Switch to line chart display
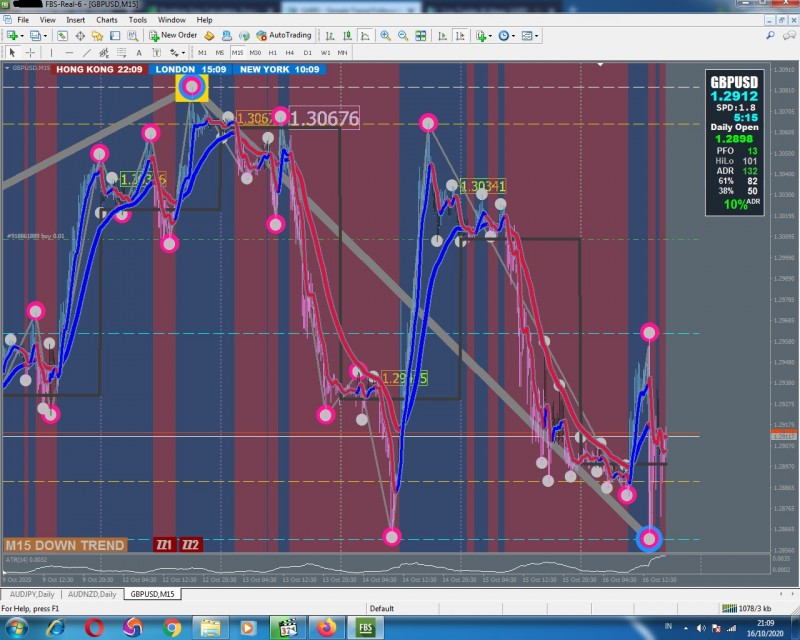This screenshot has width=800, height=640. click(364, 35)
